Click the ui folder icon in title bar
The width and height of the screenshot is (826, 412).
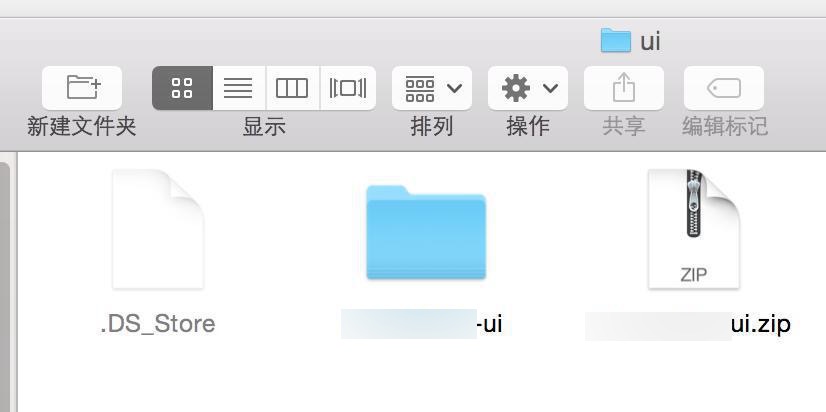[616, 41]
